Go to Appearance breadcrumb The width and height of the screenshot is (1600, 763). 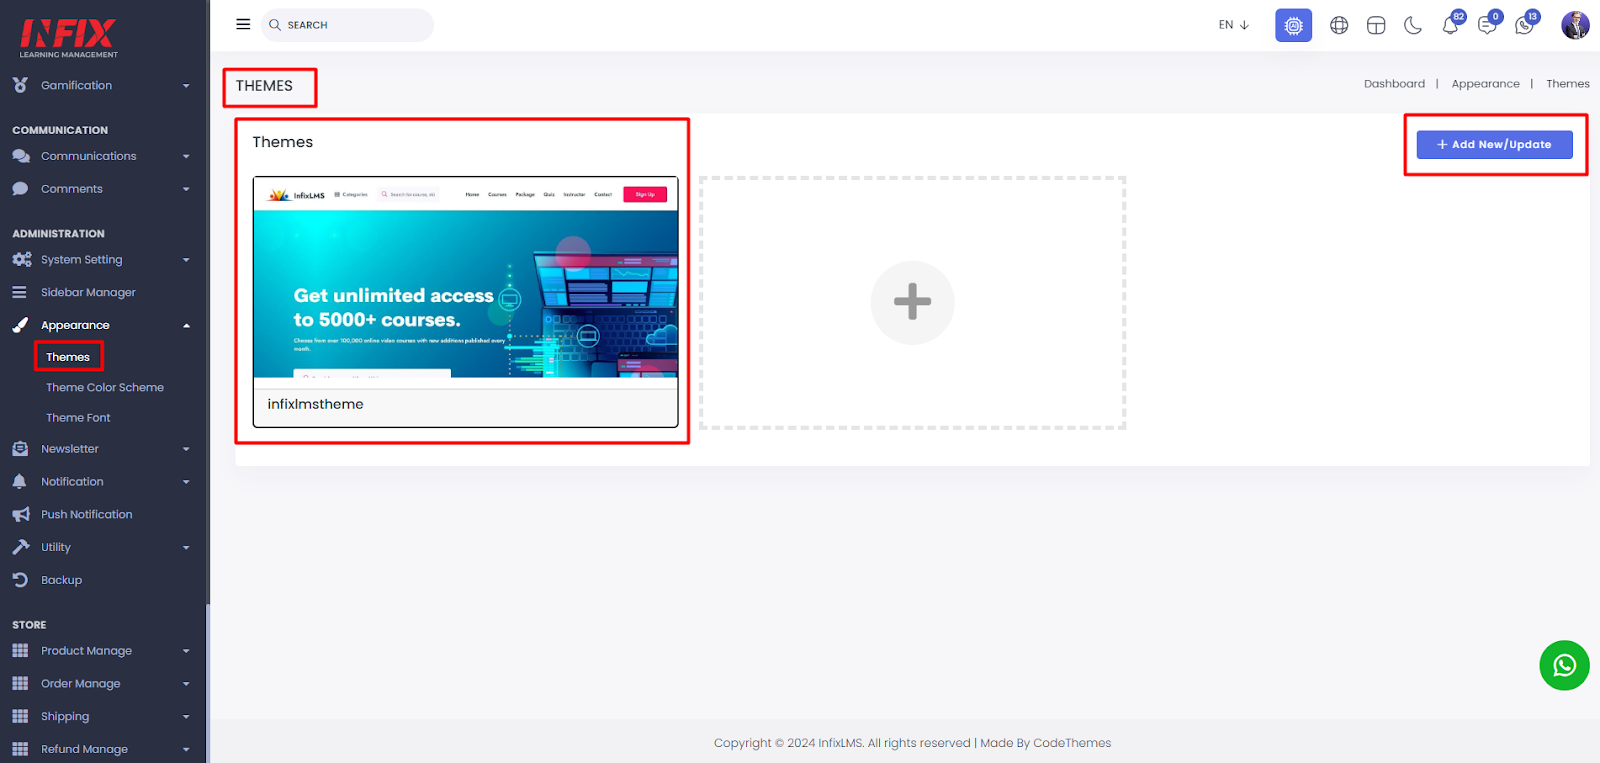1485,84
